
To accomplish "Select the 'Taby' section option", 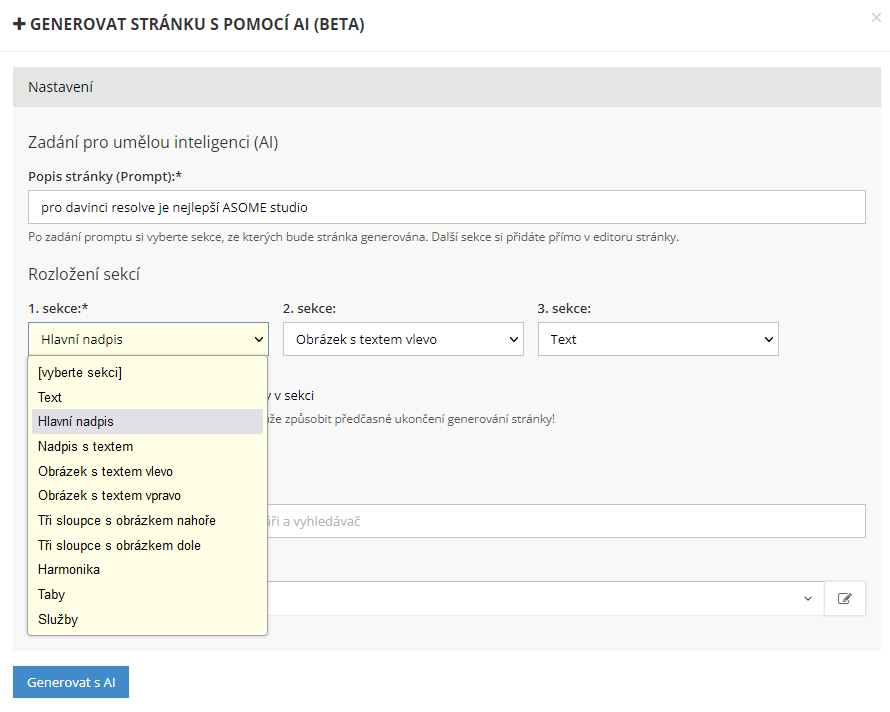I will (x=51, y=594).
